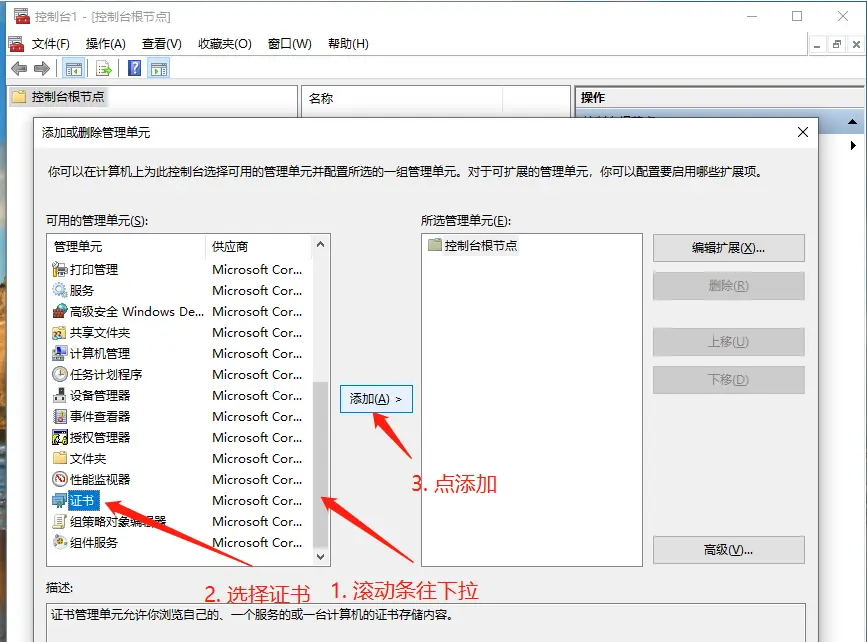Screen dimensions: 867x642
Task: Click the 上移(U) button
Action: click(728, 342)
